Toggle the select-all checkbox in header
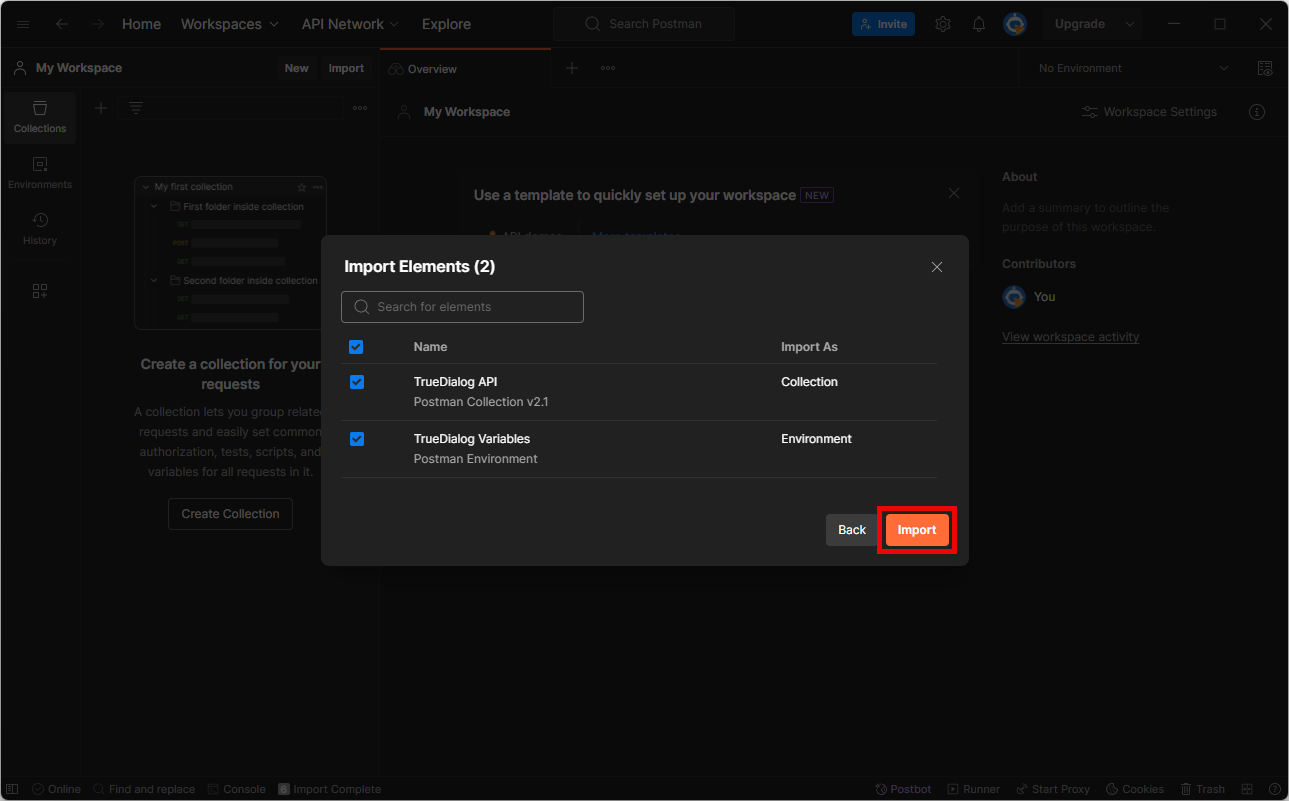The image size is (1289, 801). pyautogui.click(x=356, y=347)
